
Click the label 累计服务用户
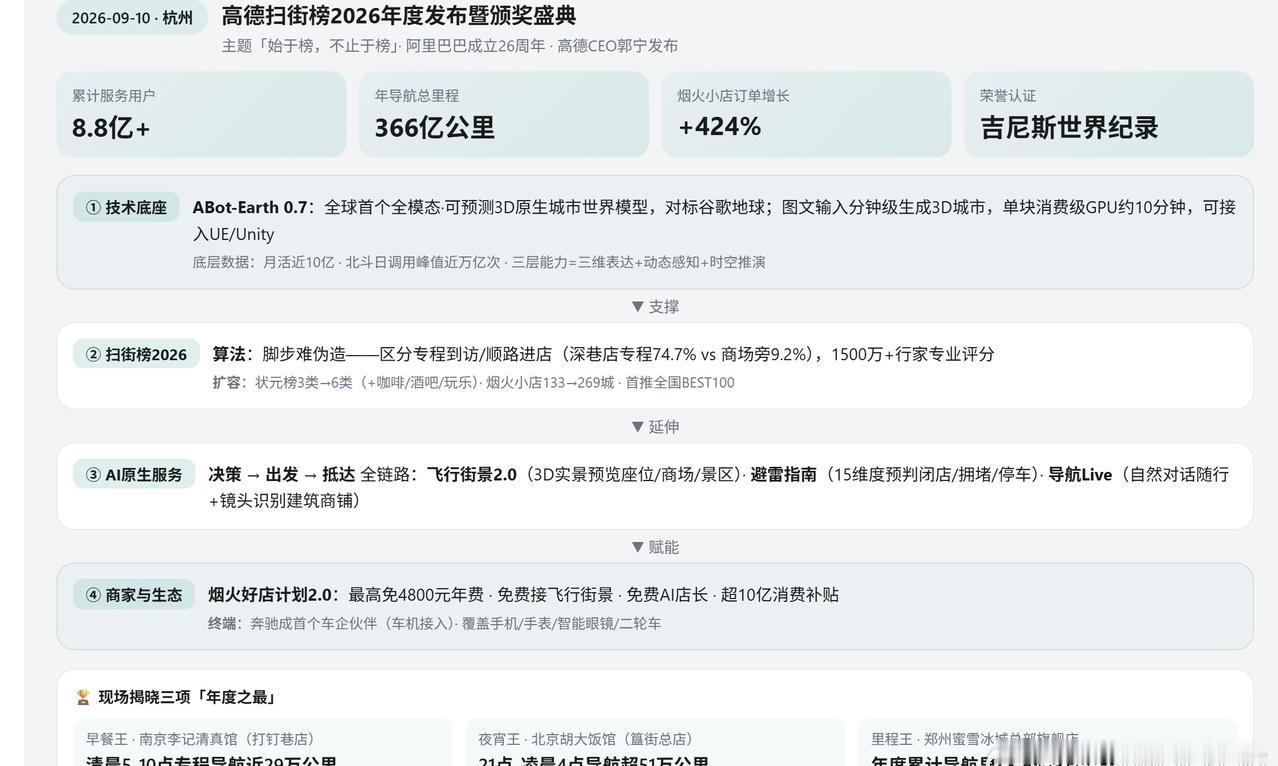tap(114, 96)
